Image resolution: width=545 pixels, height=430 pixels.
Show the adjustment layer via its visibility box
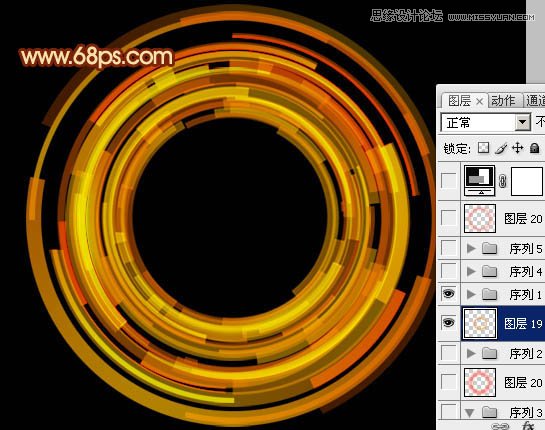449,181
